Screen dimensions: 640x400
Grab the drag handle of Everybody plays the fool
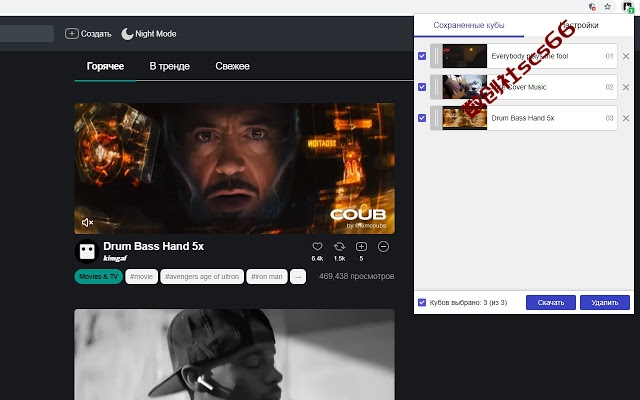[x=436, y=56]
